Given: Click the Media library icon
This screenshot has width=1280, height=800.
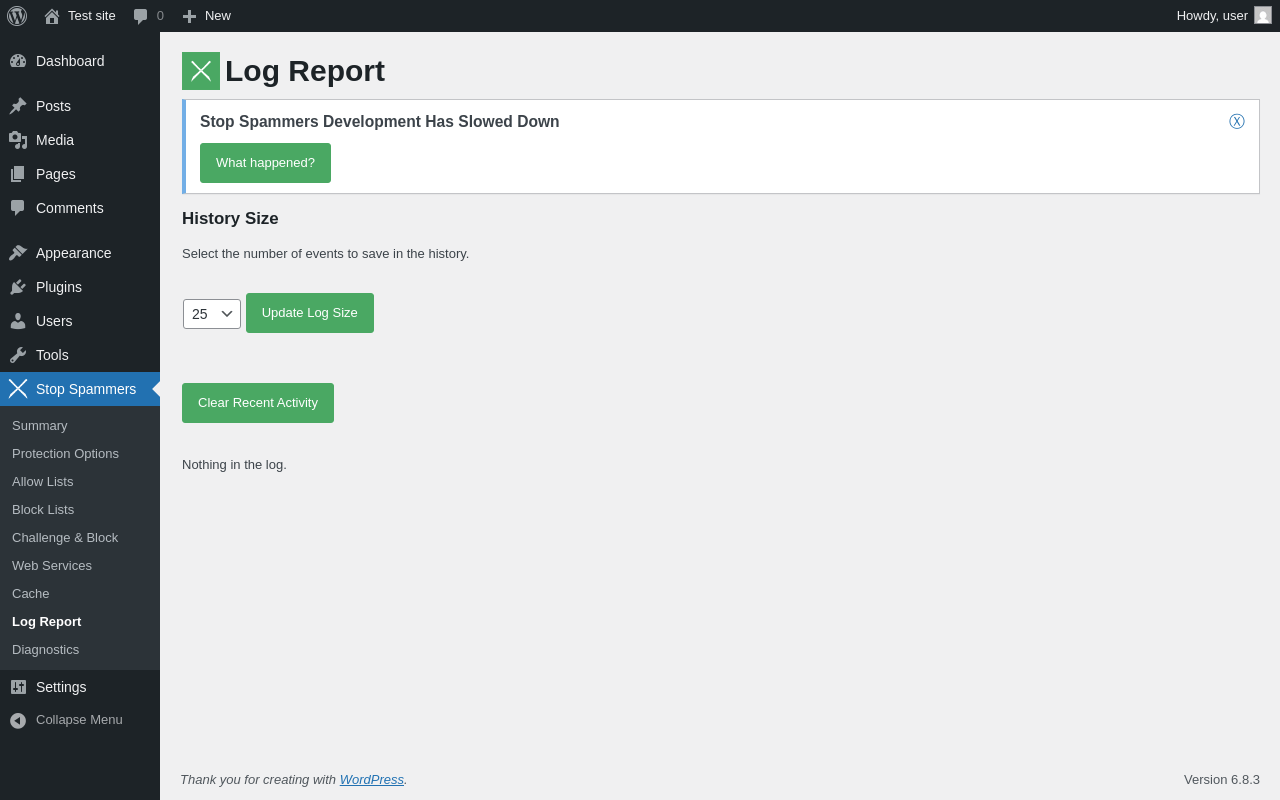Looking at the screenshot, I should 18,140.
